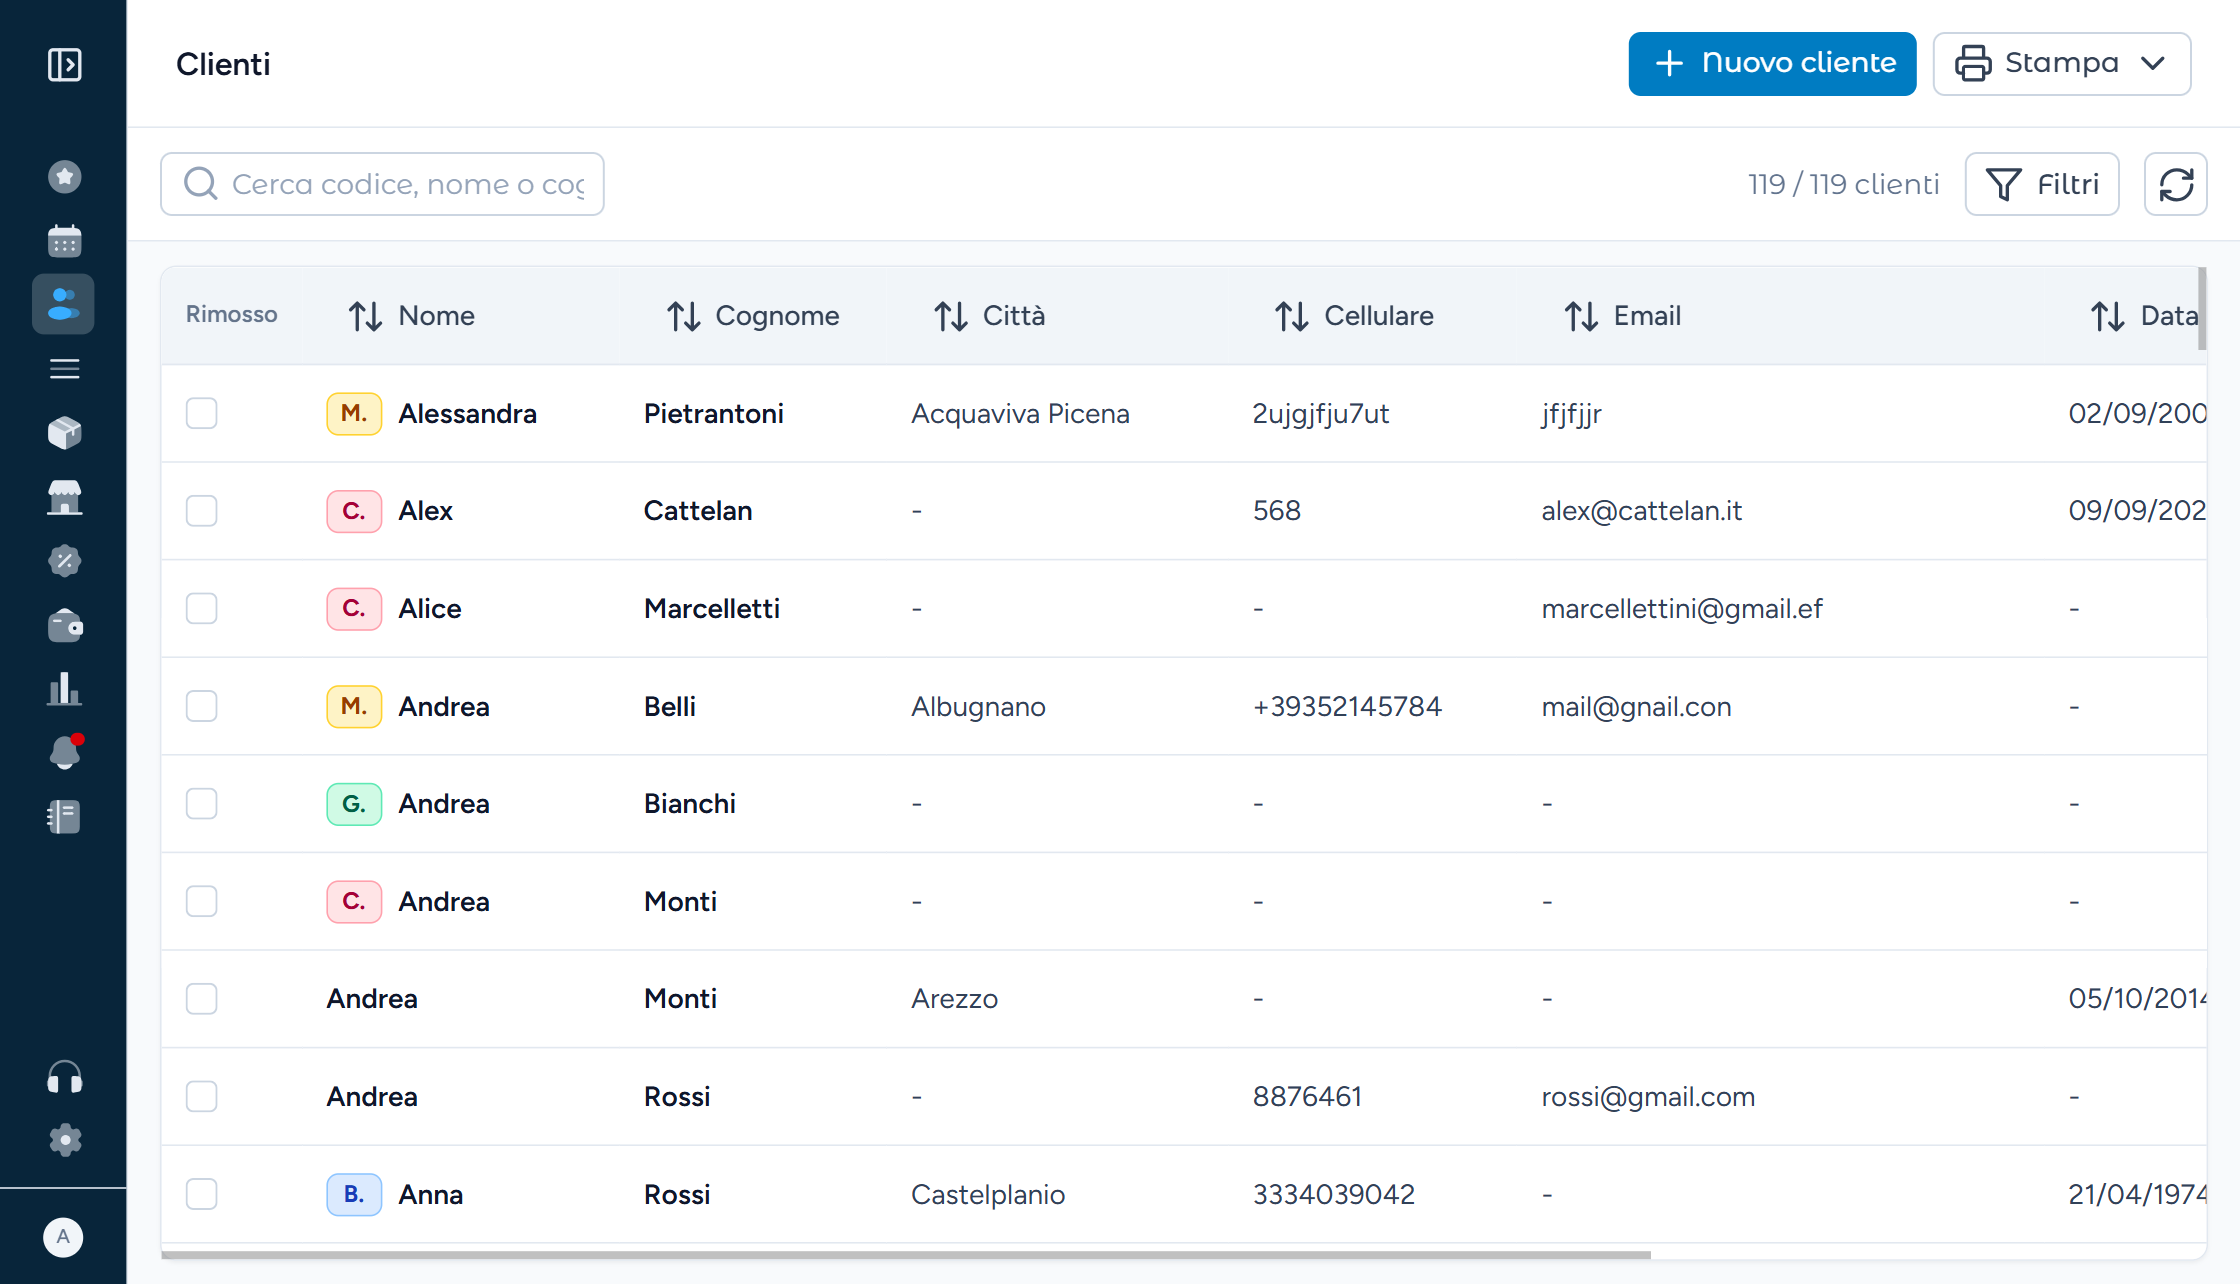
Task: Click the refresh clients list icon
Action: click(x=2176, y=184)
